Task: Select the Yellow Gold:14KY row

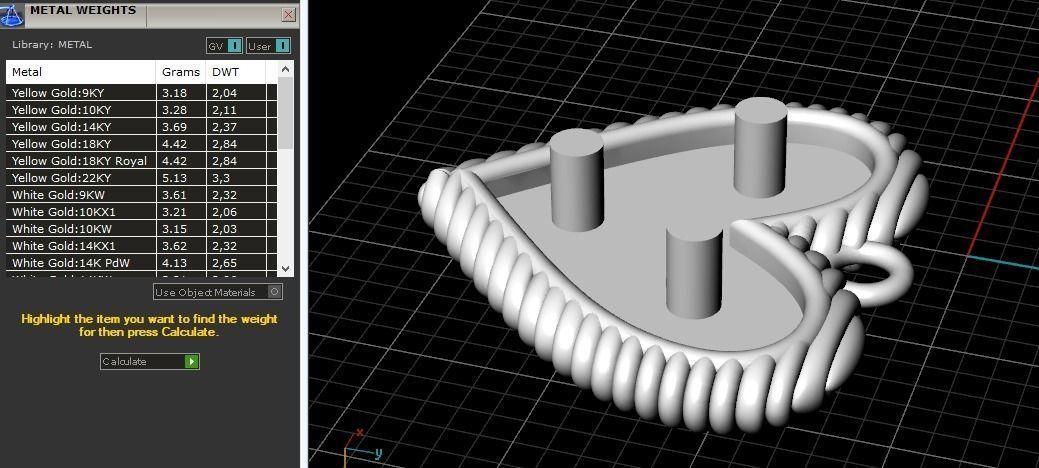Action: click(x=141, y=127)
